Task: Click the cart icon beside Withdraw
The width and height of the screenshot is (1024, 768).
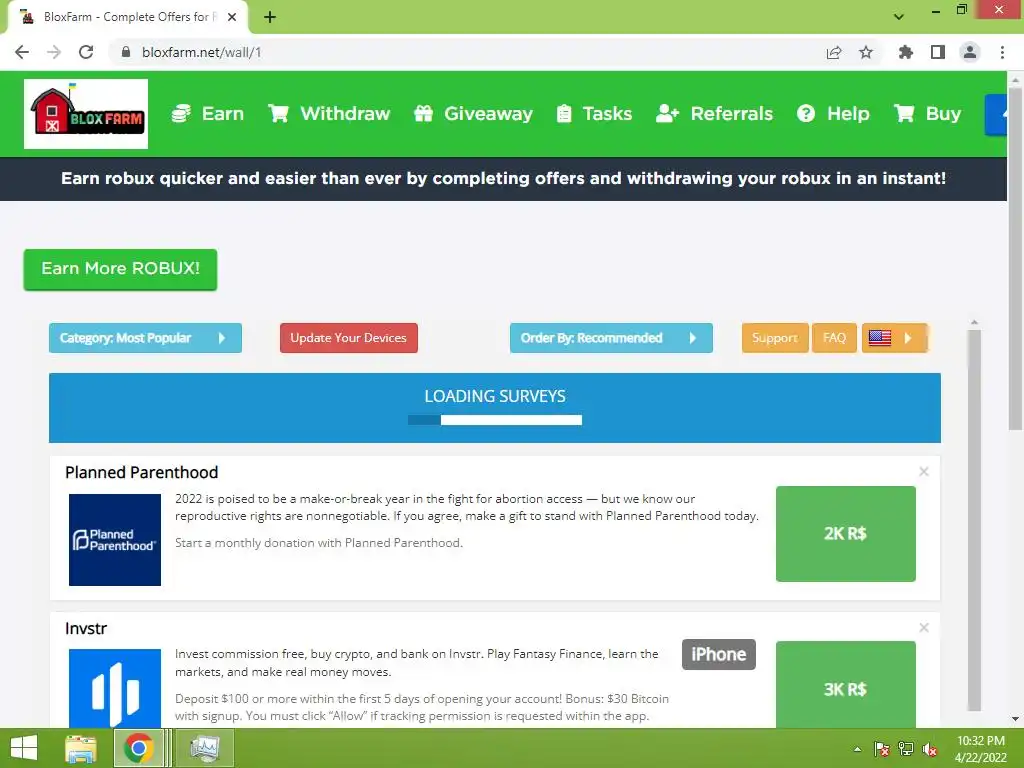Action: 278,114
